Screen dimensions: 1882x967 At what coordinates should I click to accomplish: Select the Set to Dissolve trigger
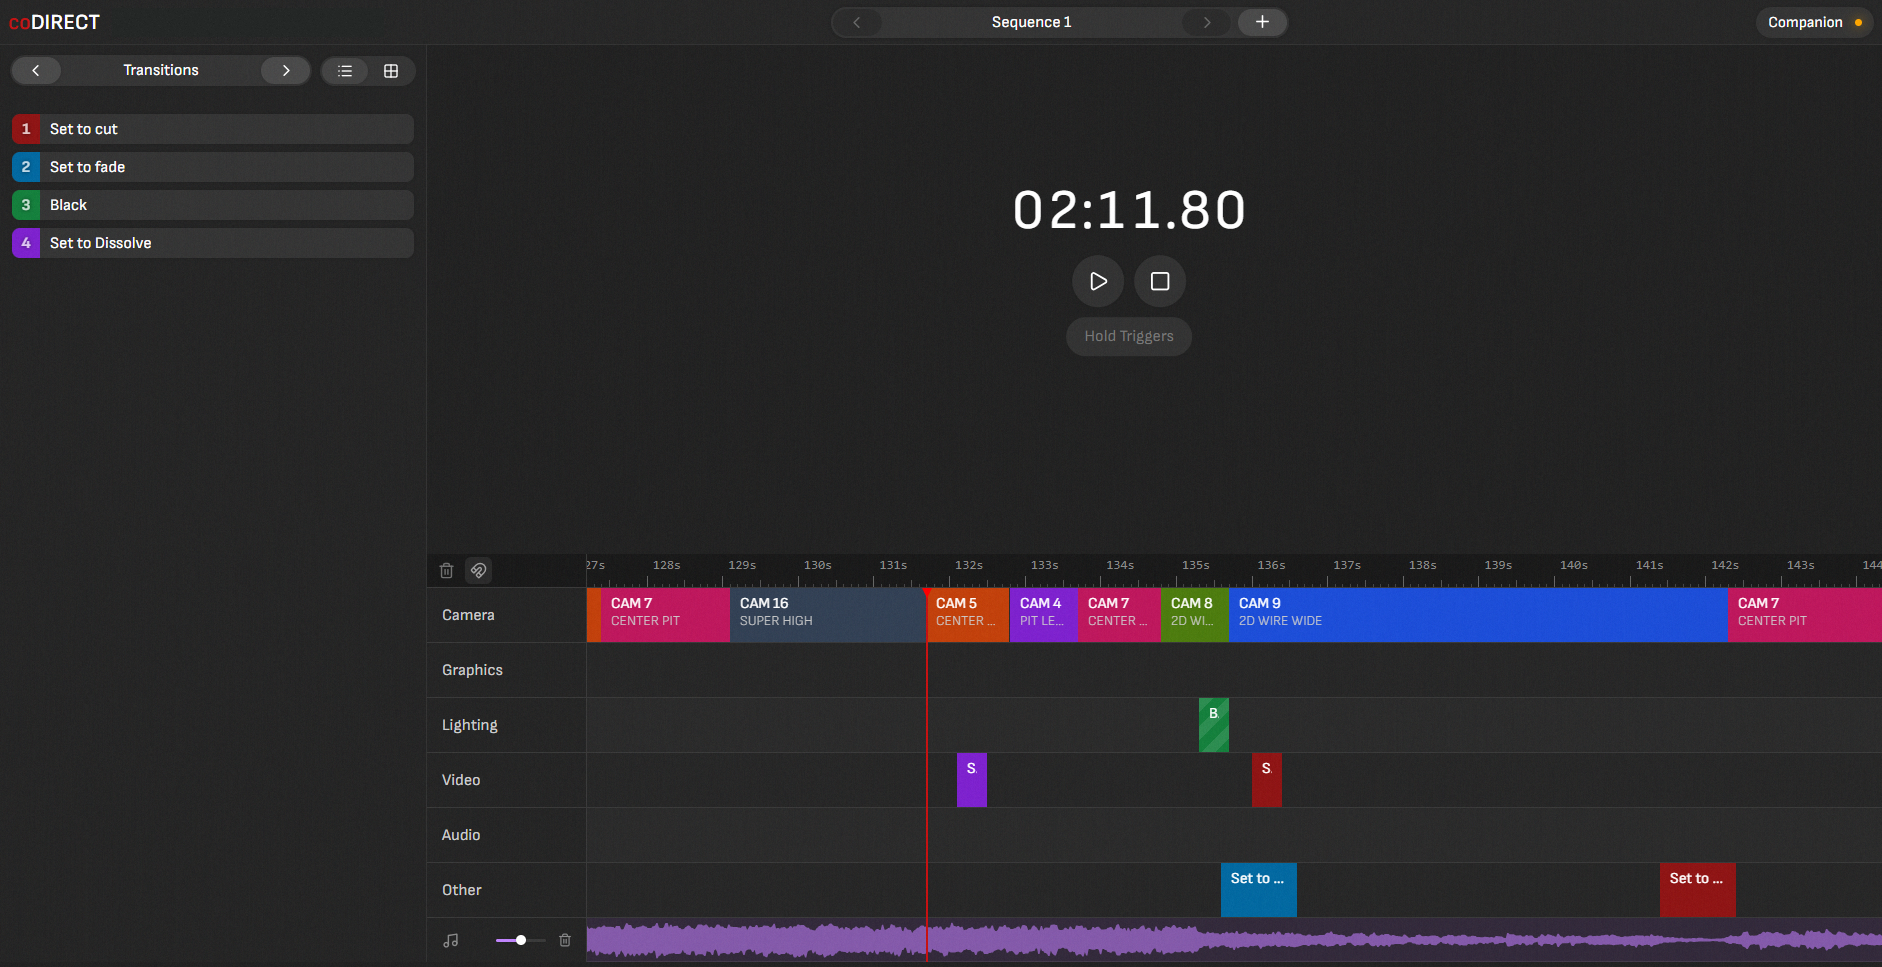(x=213, y=243)
